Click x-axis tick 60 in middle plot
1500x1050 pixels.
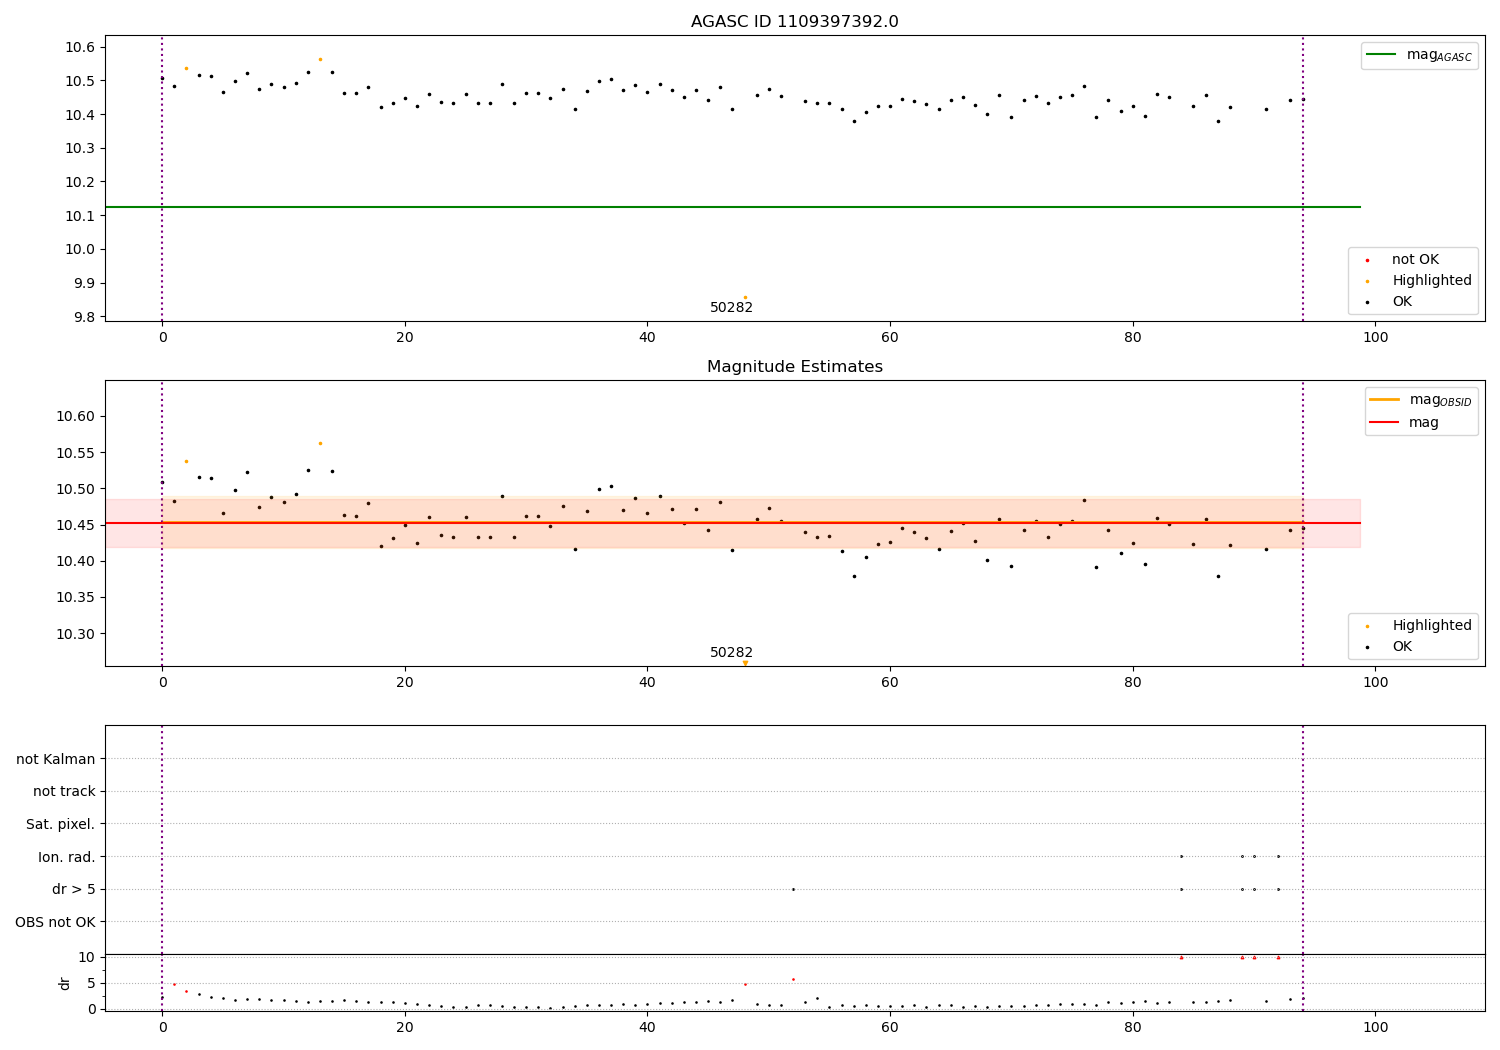tap(890, 682)
